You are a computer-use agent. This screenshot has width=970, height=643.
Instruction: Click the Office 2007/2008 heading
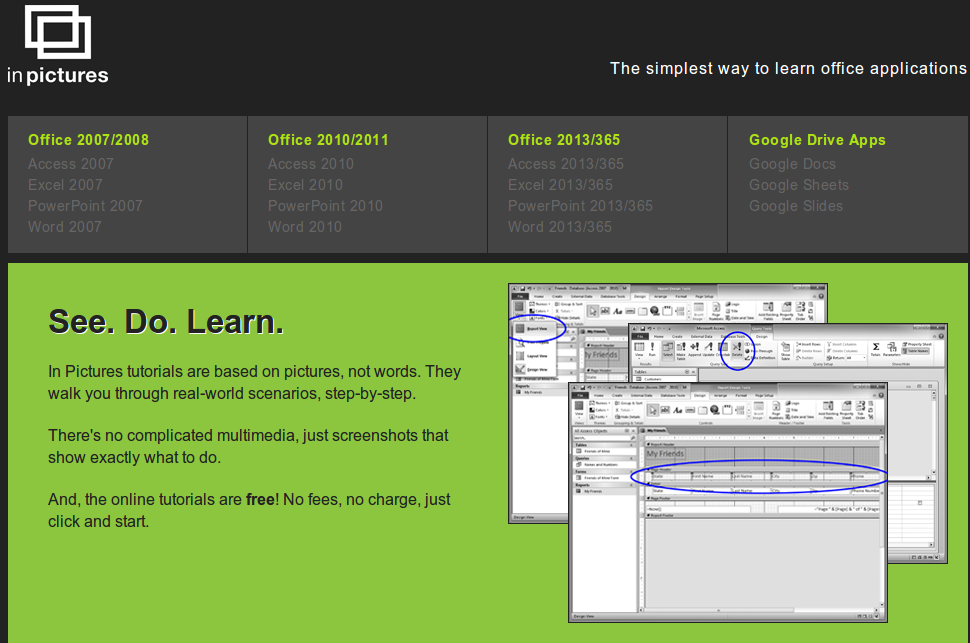[88, 140]
